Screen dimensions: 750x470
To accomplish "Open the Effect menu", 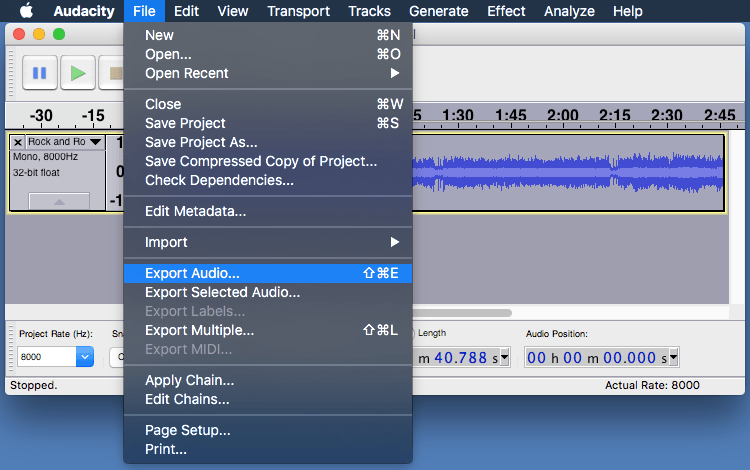I will 506,11.
